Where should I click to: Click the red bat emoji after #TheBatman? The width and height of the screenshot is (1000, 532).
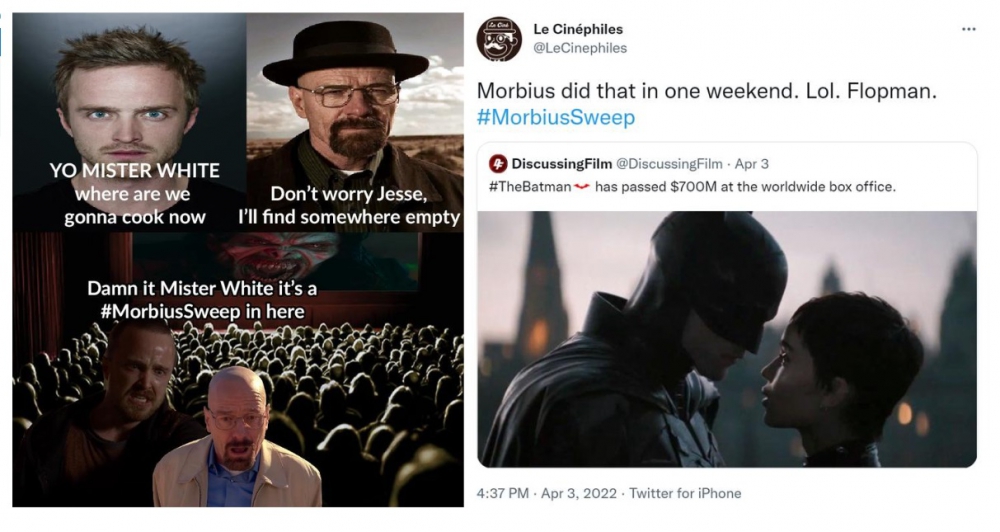pyautogui.click(x=582, y=187)
